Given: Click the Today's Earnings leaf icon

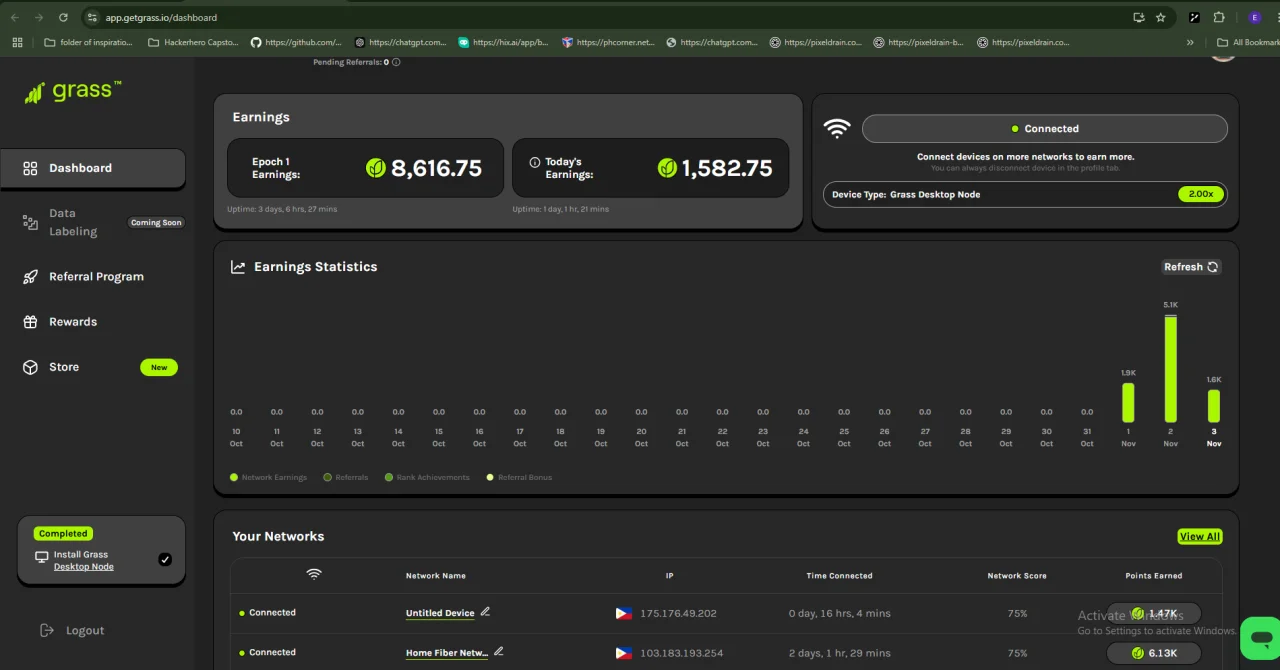Looking at the screenshot, I should click(667, 168).
